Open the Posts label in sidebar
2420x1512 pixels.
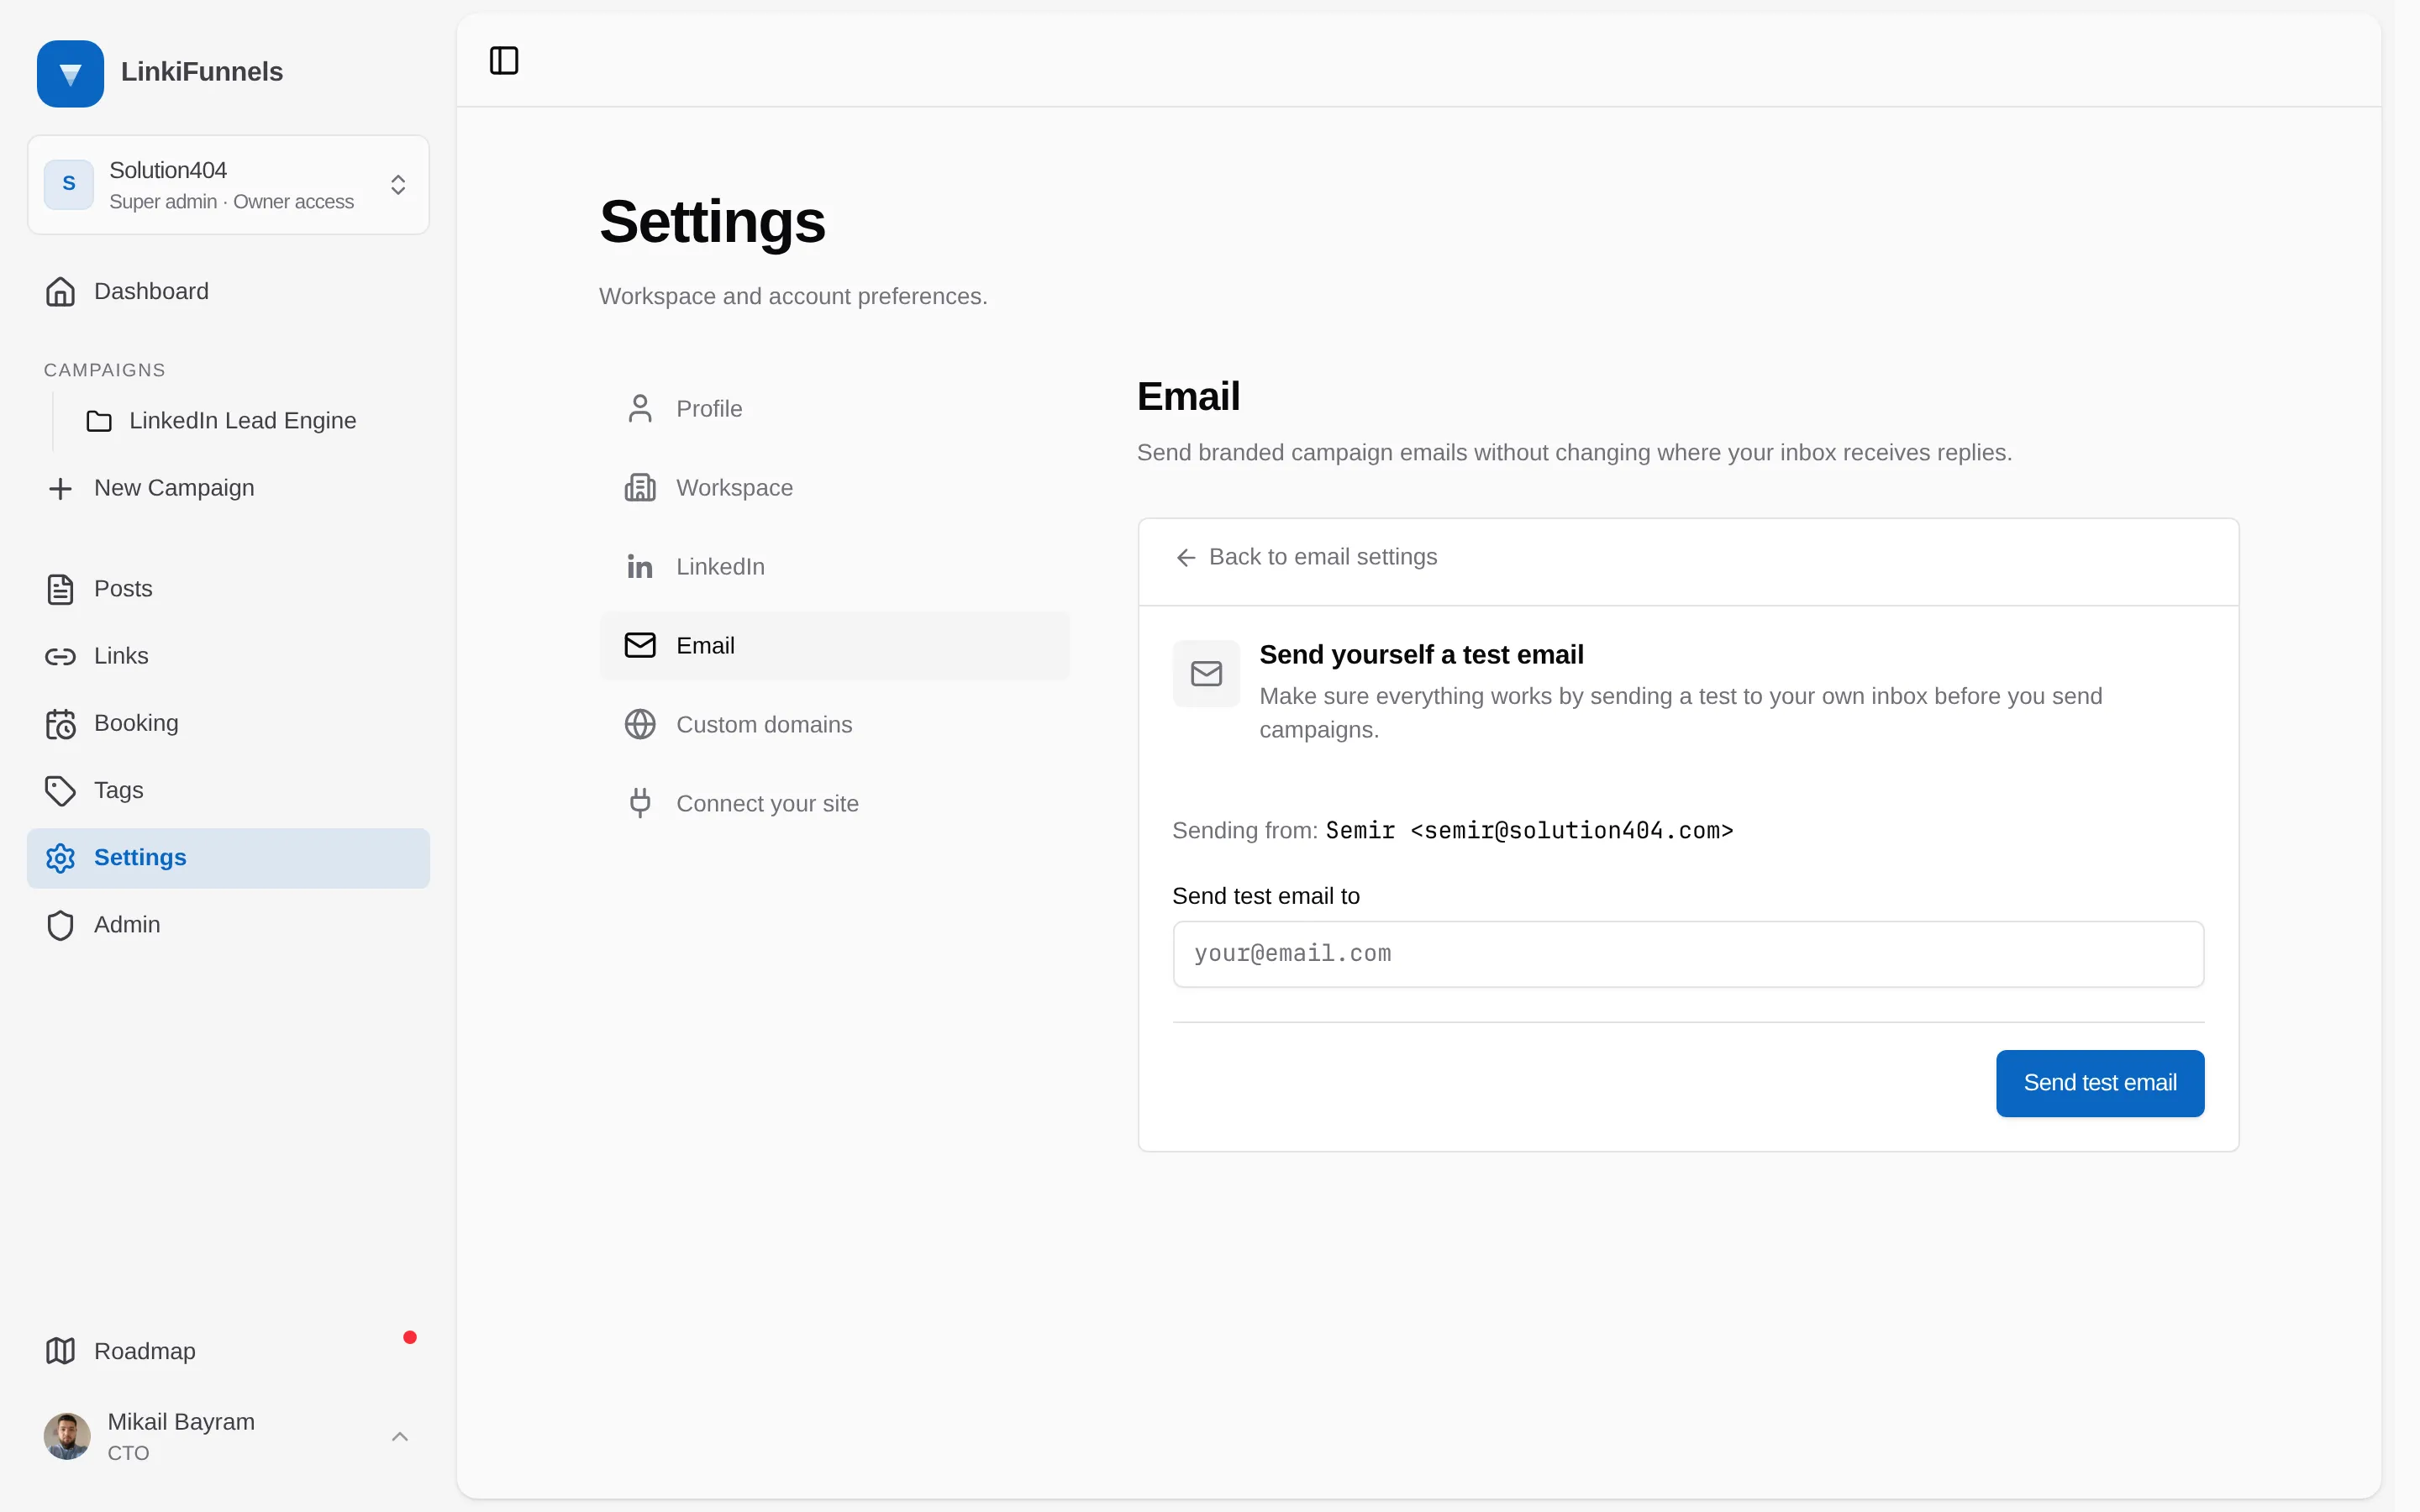(123, 589)
